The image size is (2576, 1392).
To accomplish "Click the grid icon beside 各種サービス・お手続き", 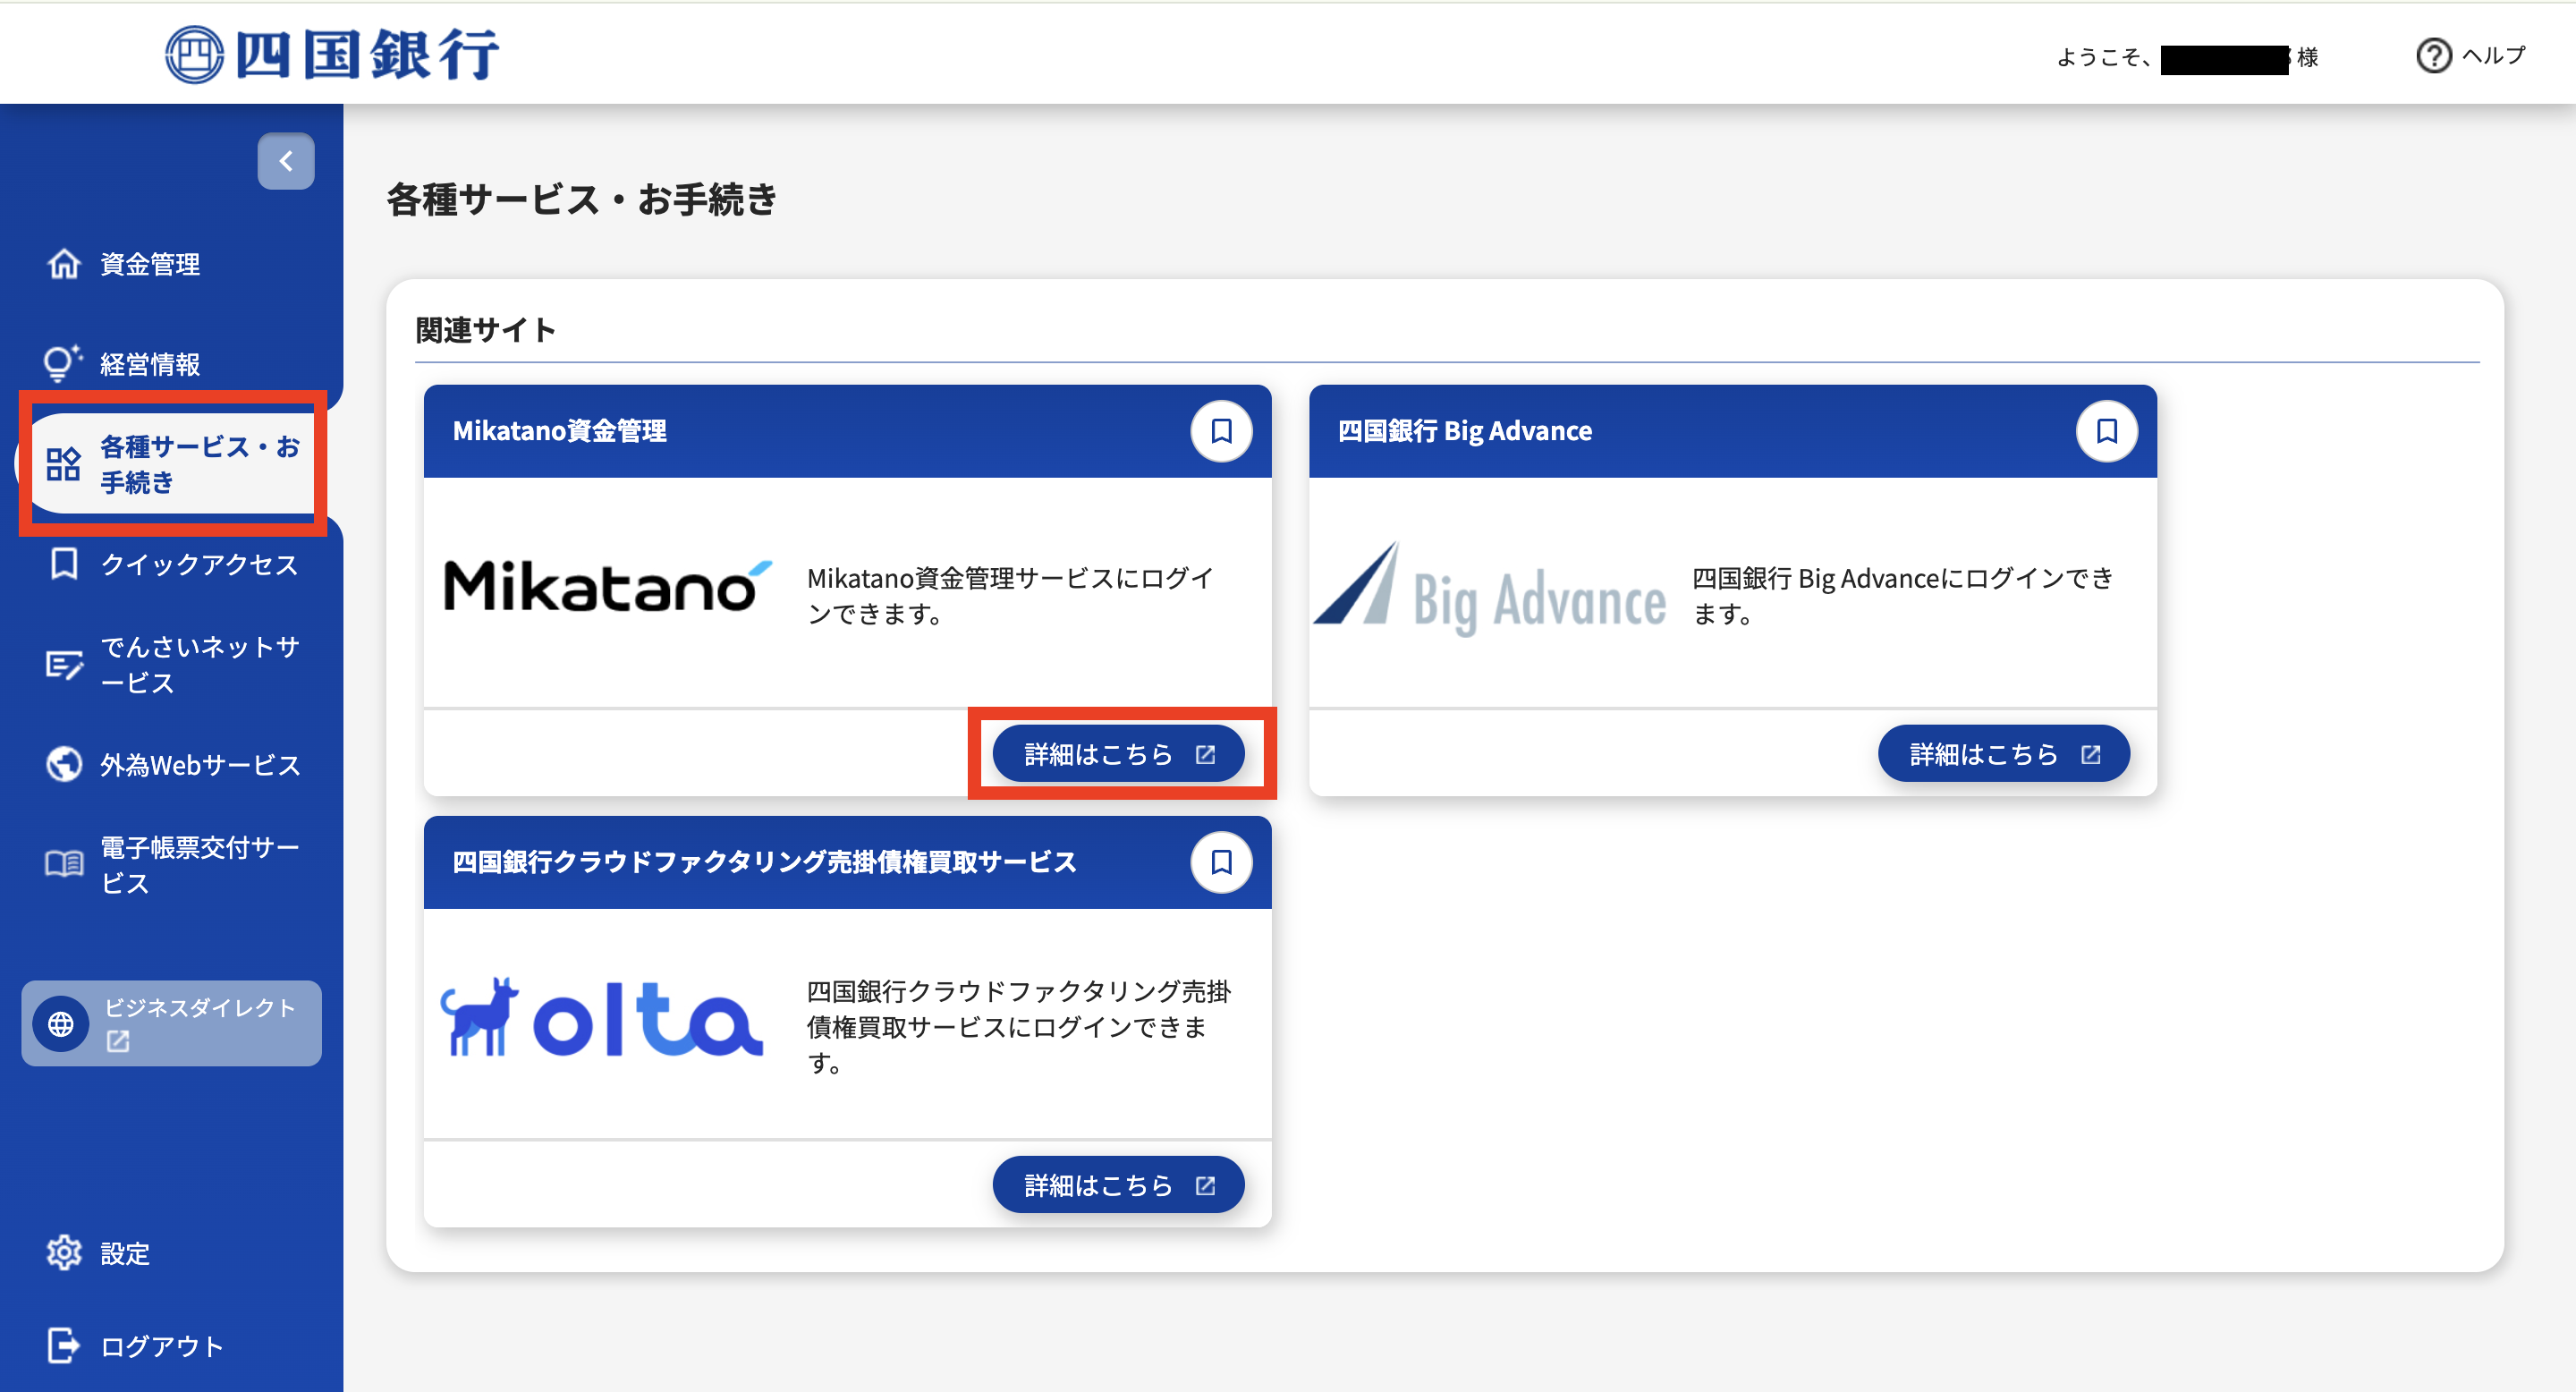I will [x=63, y=464].
